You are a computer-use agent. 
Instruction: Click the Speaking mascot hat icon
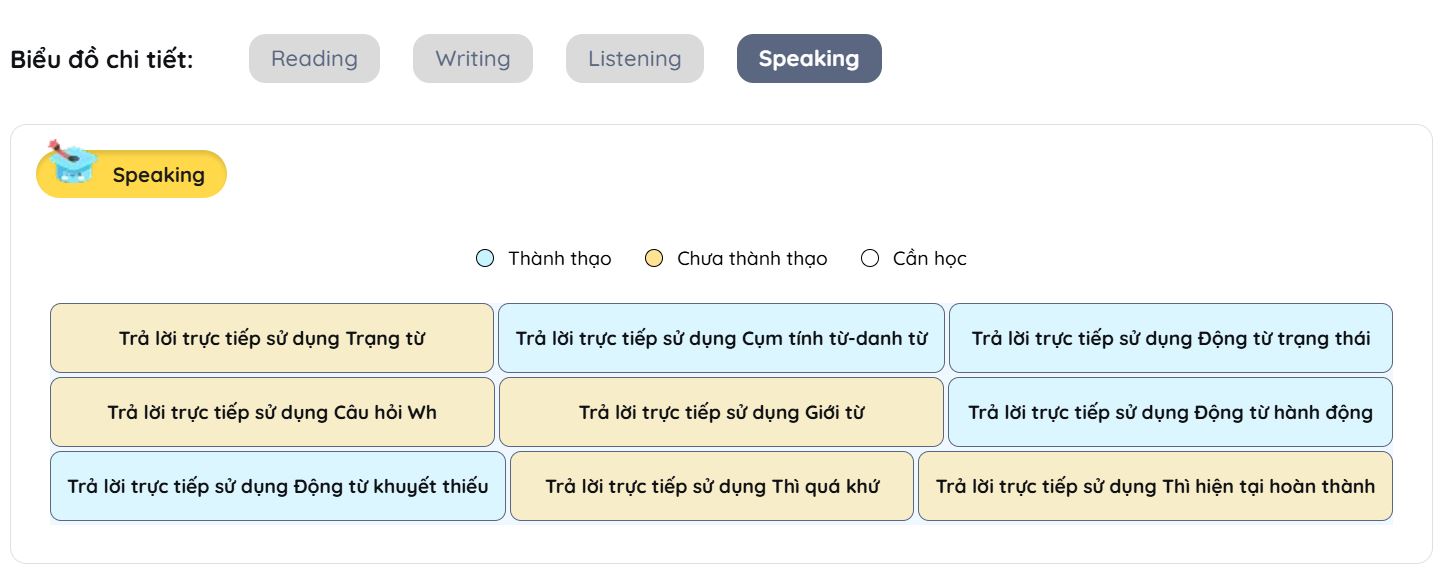coord(72,162)
